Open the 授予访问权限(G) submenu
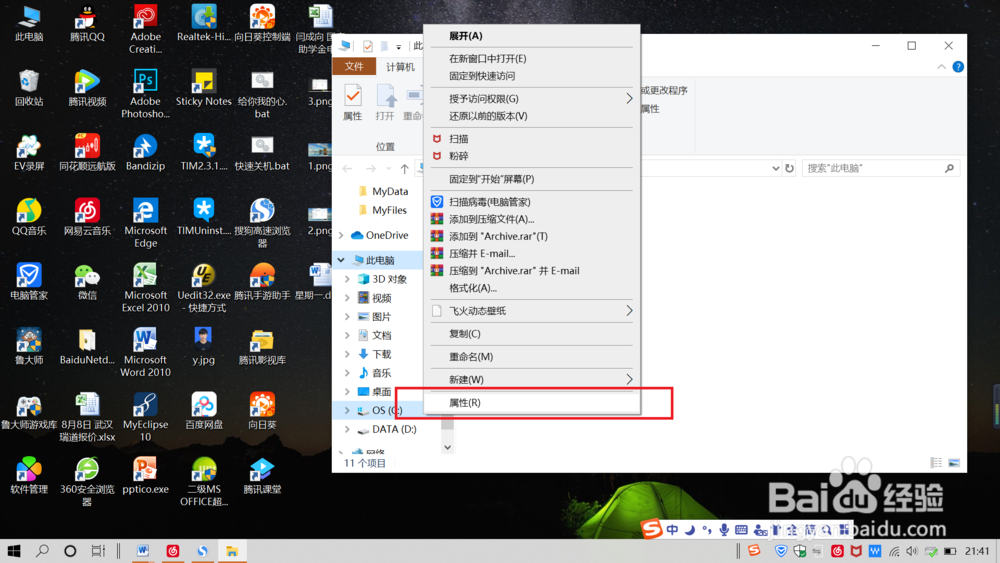The image size is (1000, 563). coord(532,99)
